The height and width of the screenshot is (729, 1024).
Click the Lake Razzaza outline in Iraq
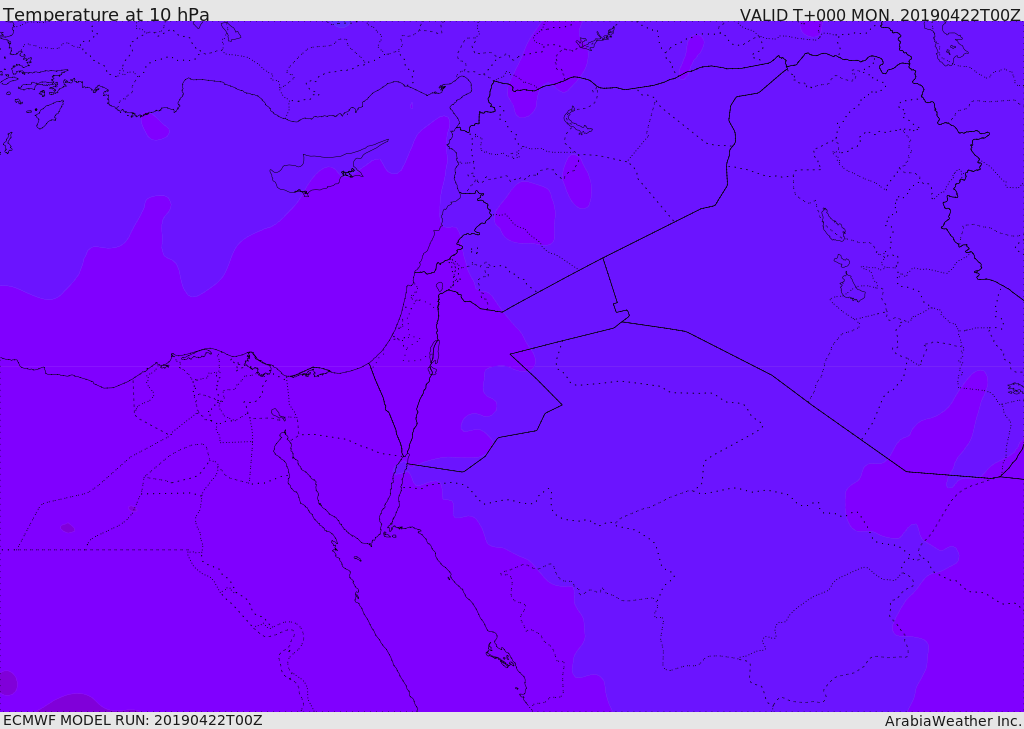852,288
